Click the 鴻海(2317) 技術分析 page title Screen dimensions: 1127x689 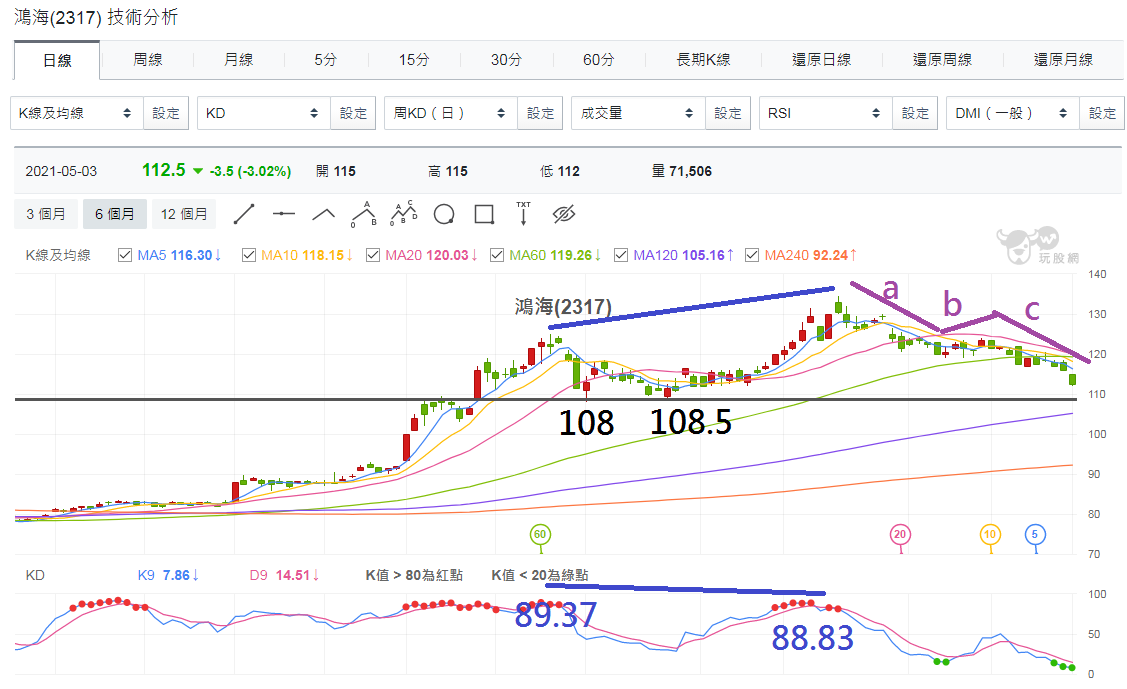[x=96, y=17]
